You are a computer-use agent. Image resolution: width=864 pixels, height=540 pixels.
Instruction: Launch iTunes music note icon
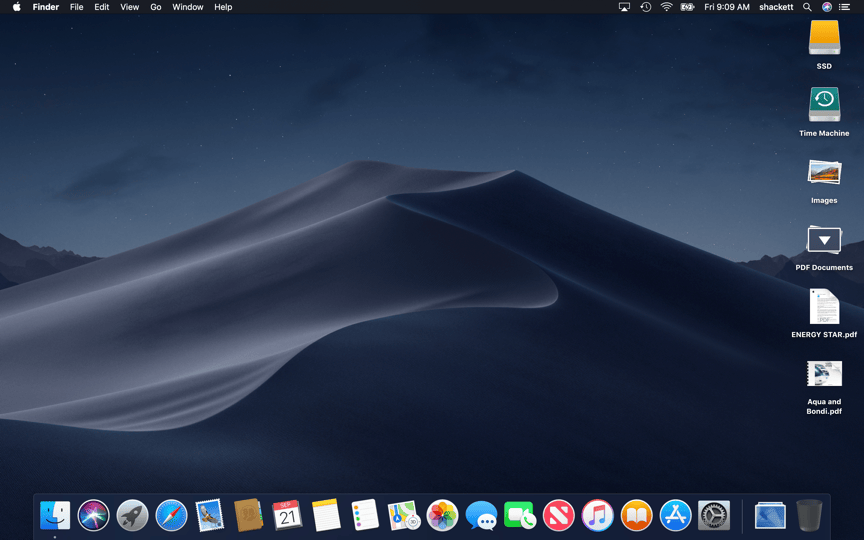coord(597,516)
